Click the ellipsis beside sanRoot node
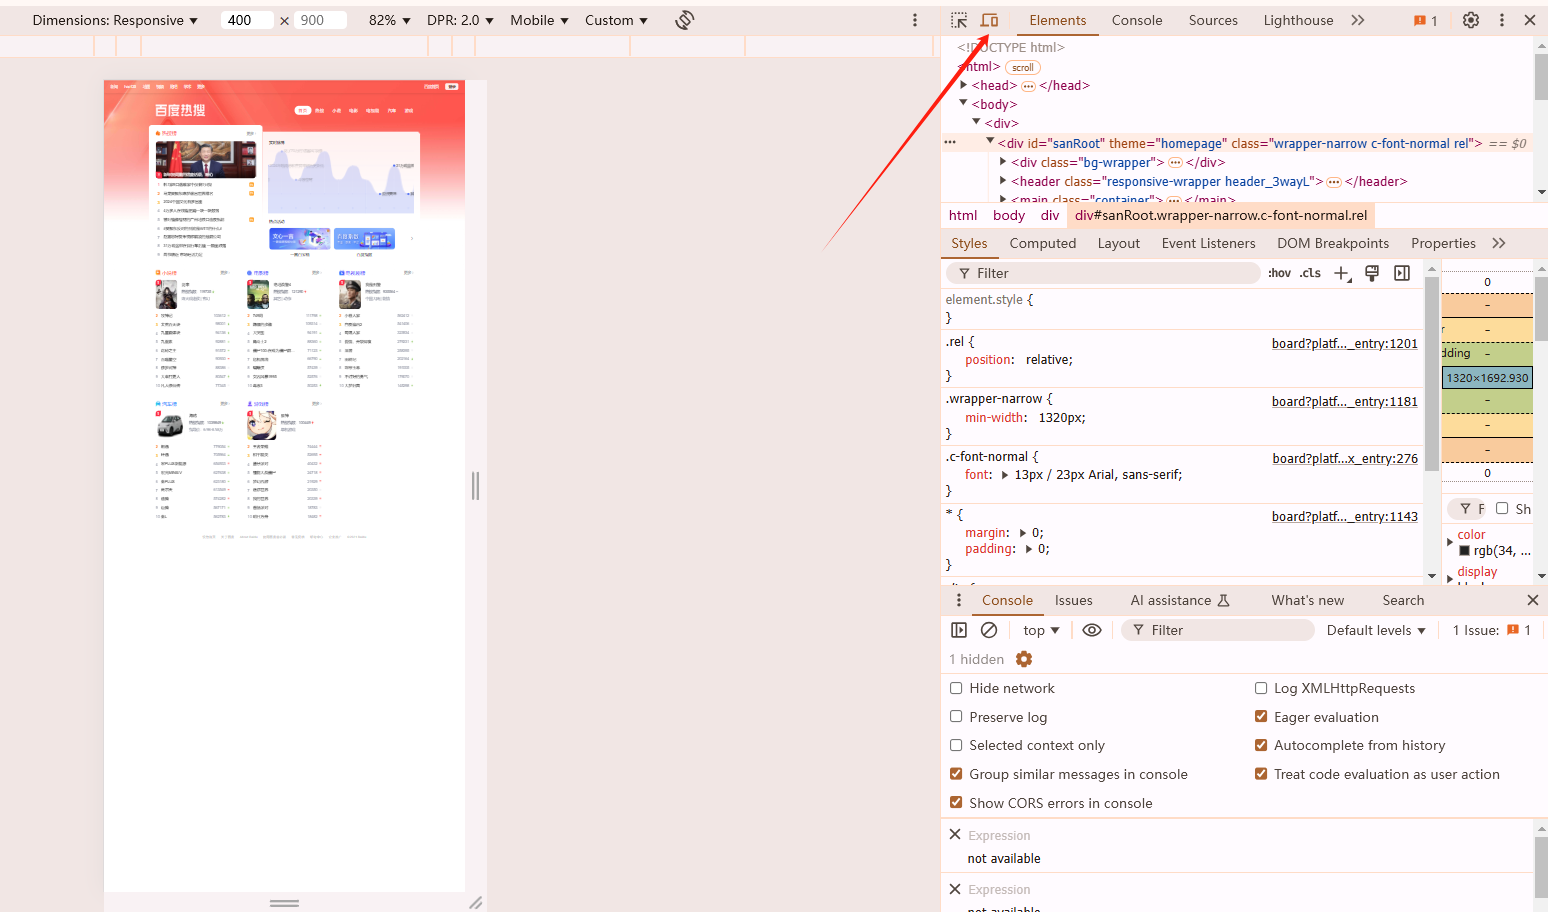The height and width of the screenshot is (912, 1548). coord(950,143)
